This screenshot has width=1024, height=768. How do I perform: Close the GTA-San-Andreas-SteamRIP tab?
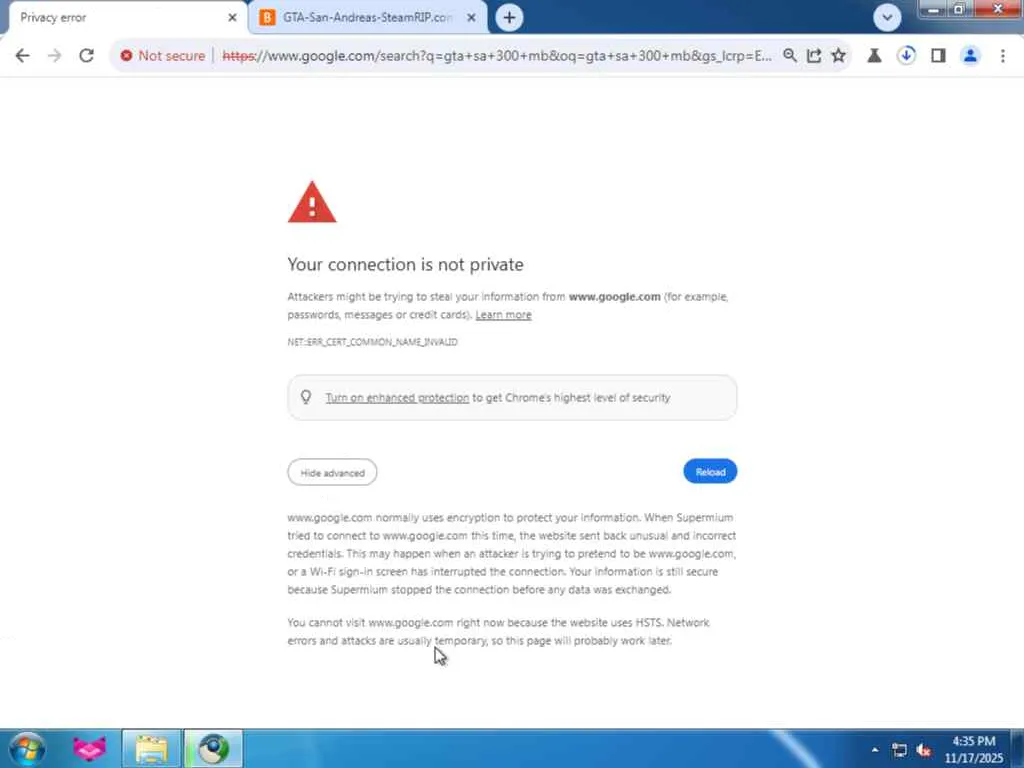471,18
